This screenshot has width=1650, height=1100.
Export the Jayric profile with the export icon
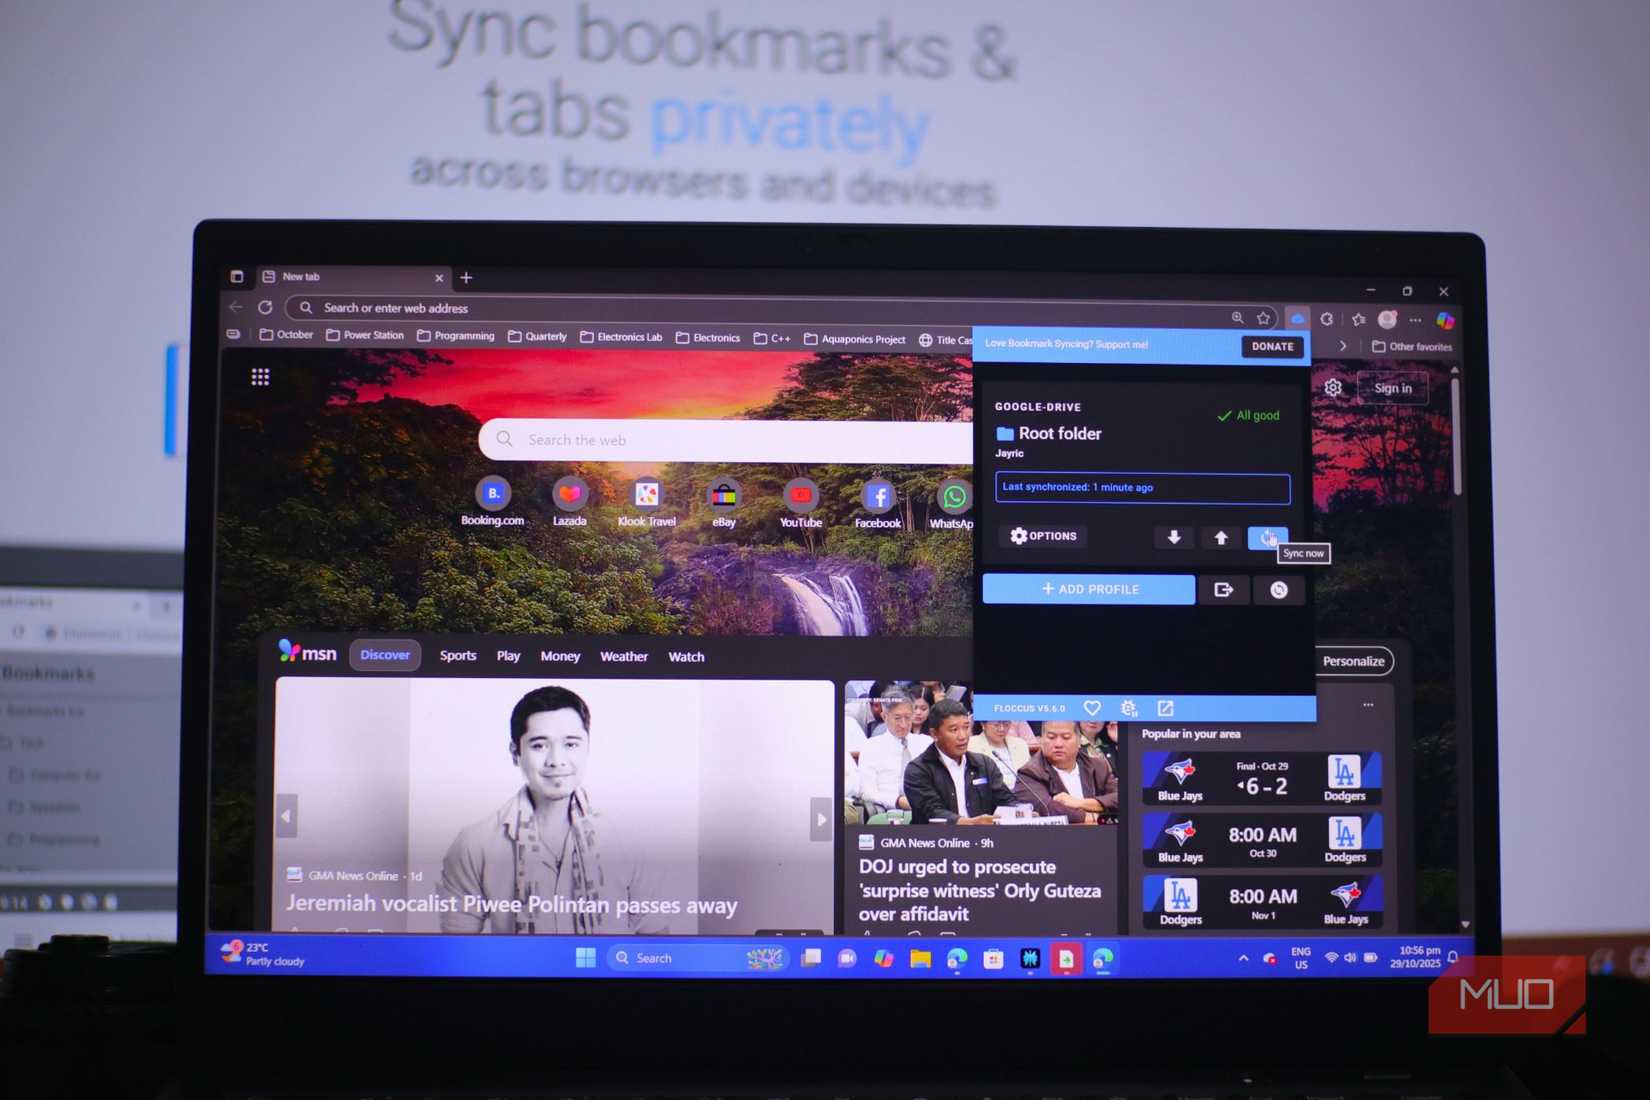coord(1224,589)
